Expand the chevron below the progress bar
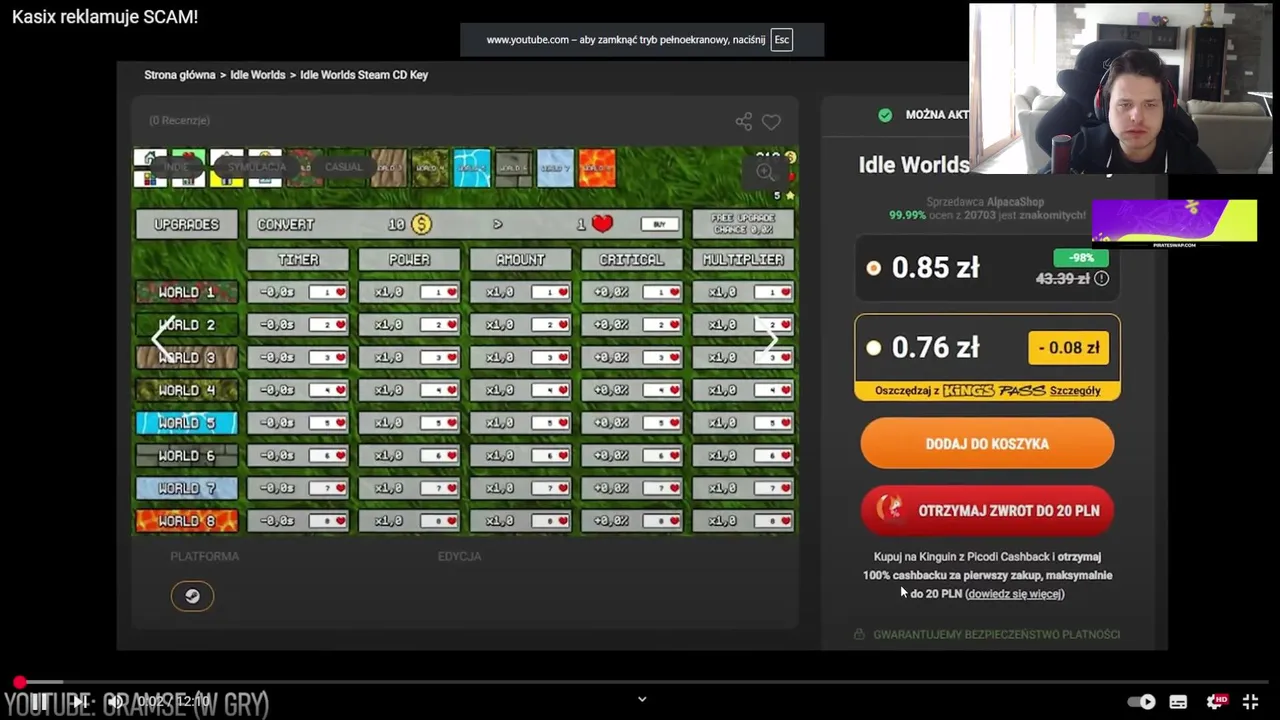 [642, 700]
